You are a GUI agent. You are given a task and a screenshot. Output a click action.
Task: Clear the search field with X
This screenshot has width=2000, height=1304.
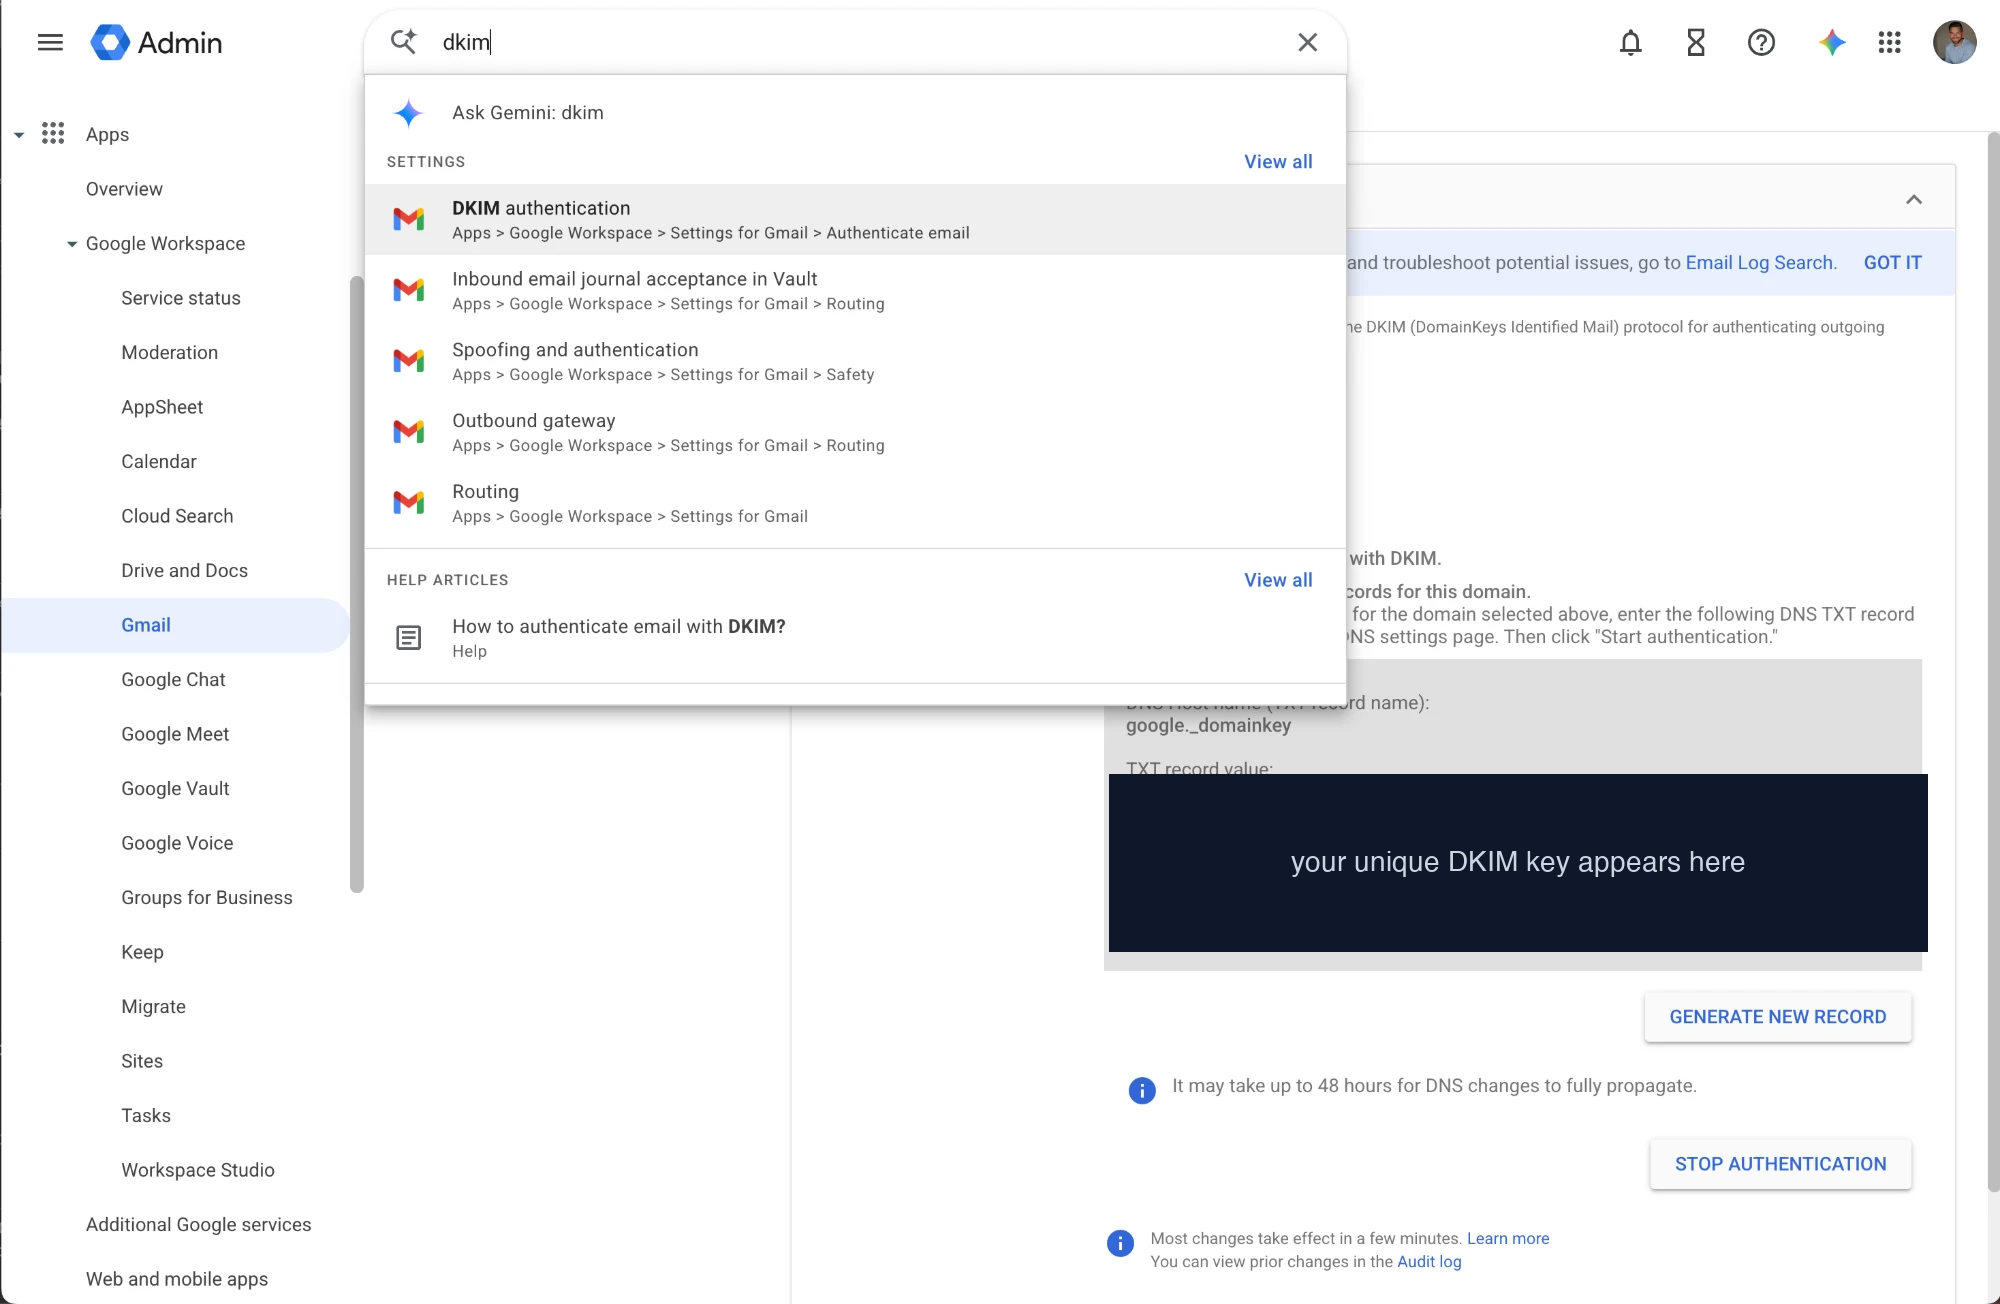pyautogui.click(x=1307, y=42)
